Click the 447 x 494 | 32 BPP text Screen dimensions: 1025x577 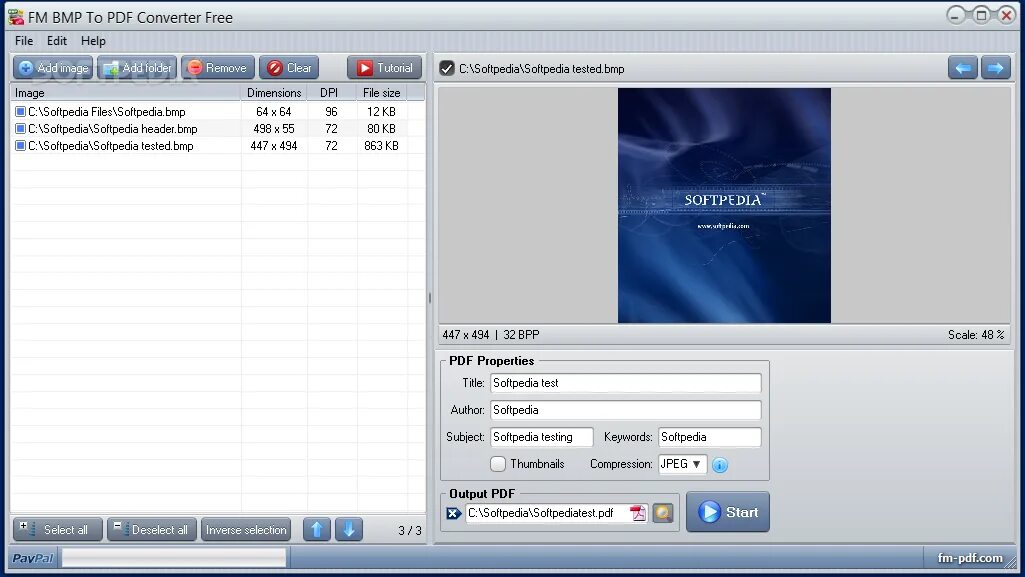coord(491,335)
